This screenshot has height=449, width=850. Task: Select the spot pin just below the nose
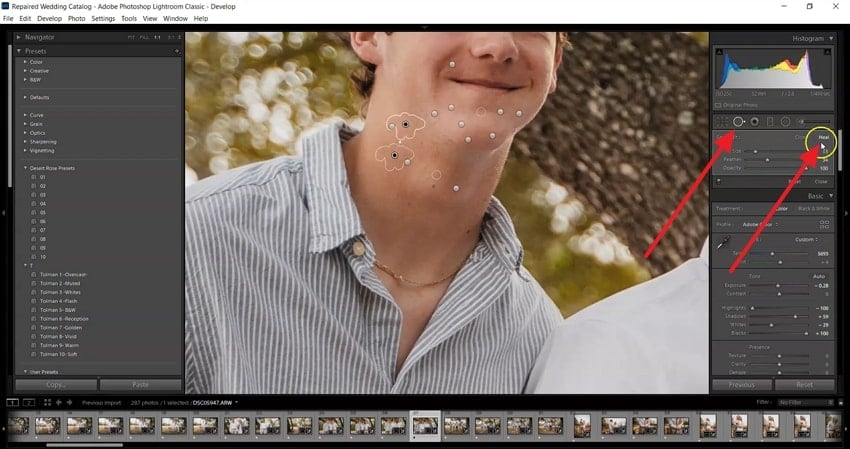tap(452, 64)
